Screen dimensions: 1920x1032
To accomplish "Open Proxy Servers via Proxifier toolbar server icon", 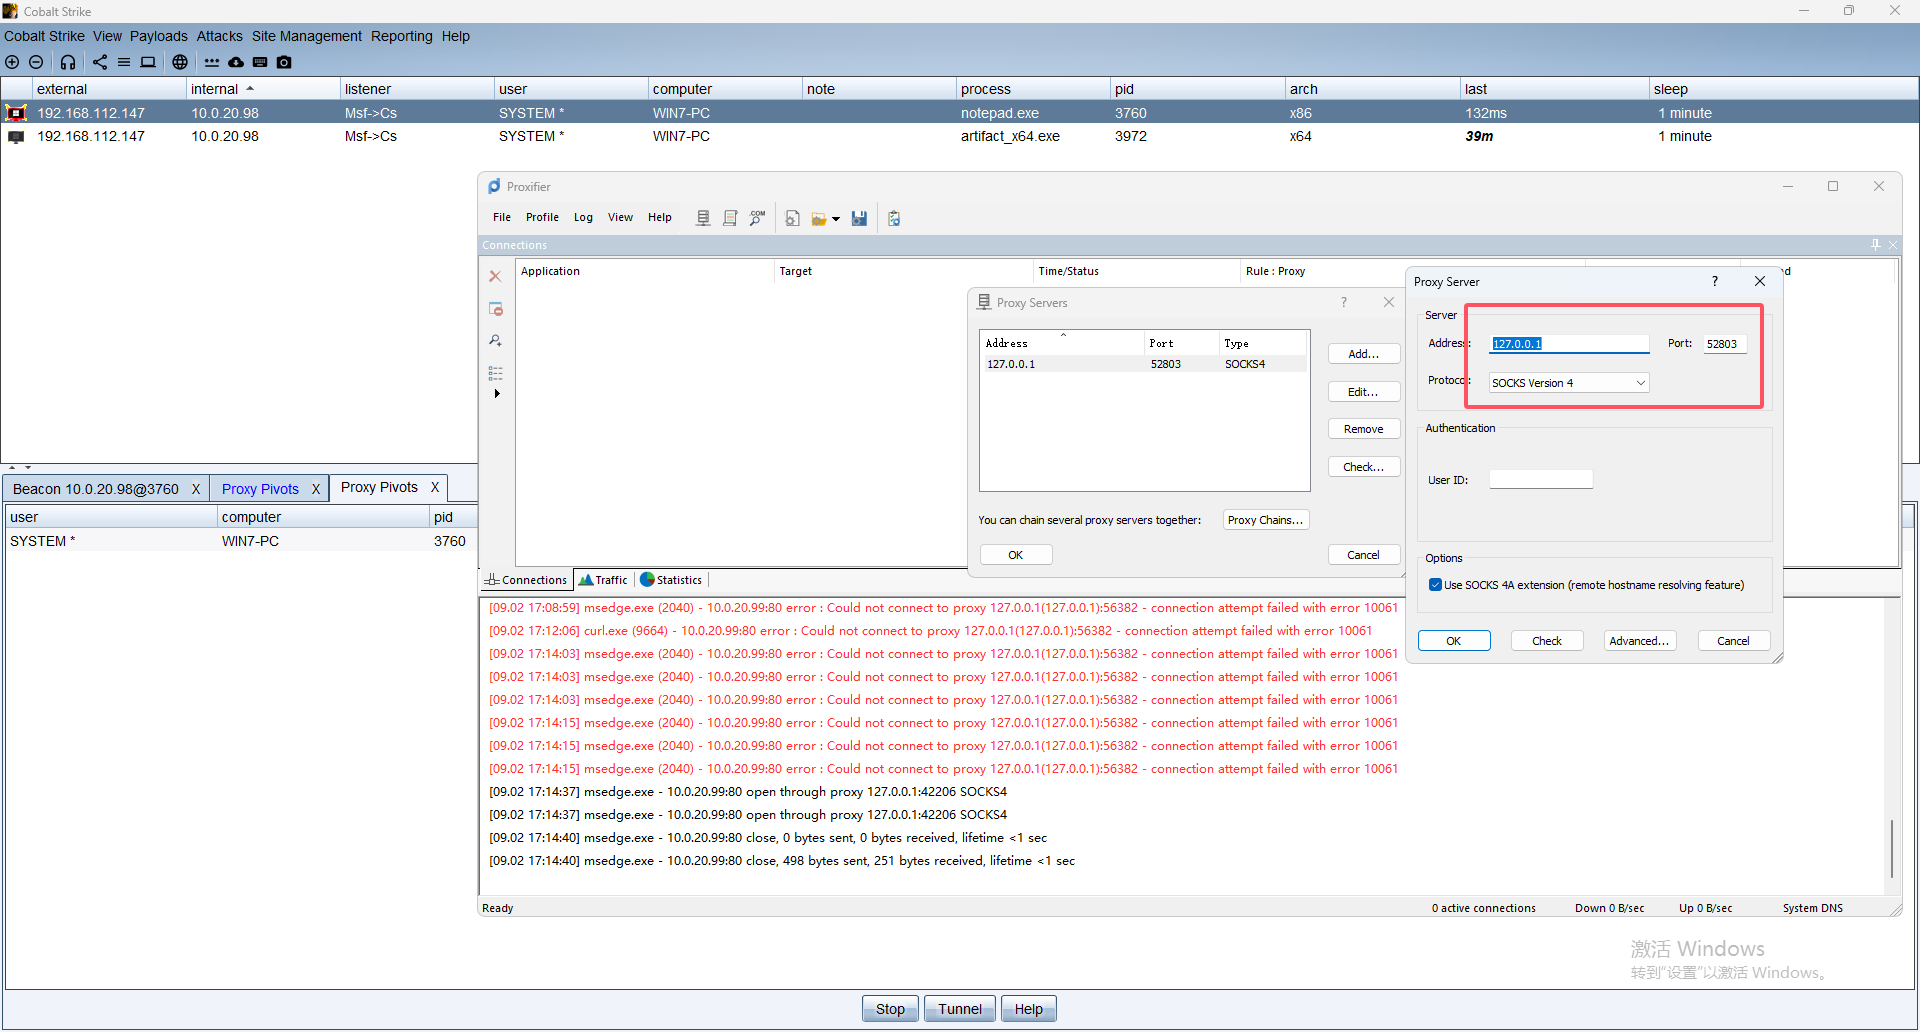I will pos(703,218).
